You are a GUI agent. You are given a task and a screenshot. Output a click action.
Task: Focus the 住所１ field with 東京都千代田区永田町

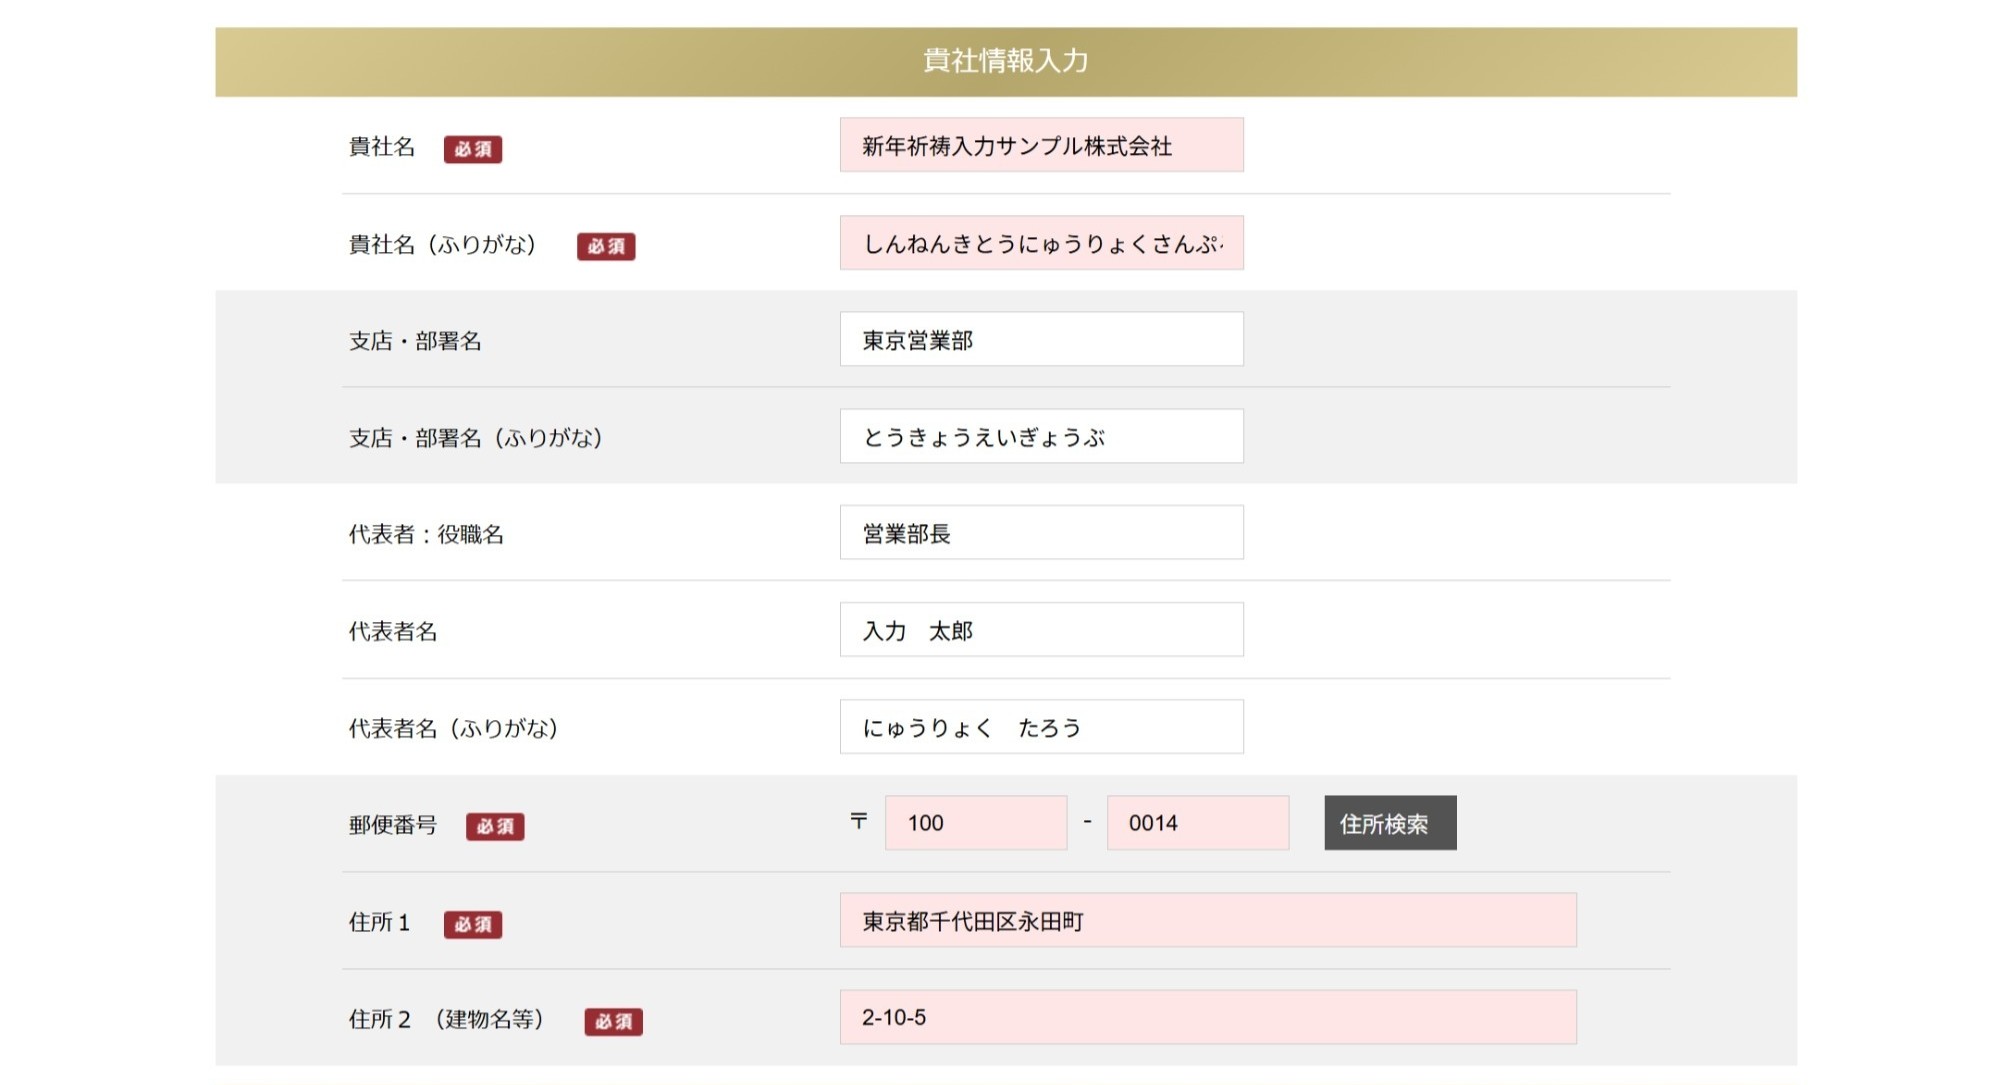pos(1207,920)
